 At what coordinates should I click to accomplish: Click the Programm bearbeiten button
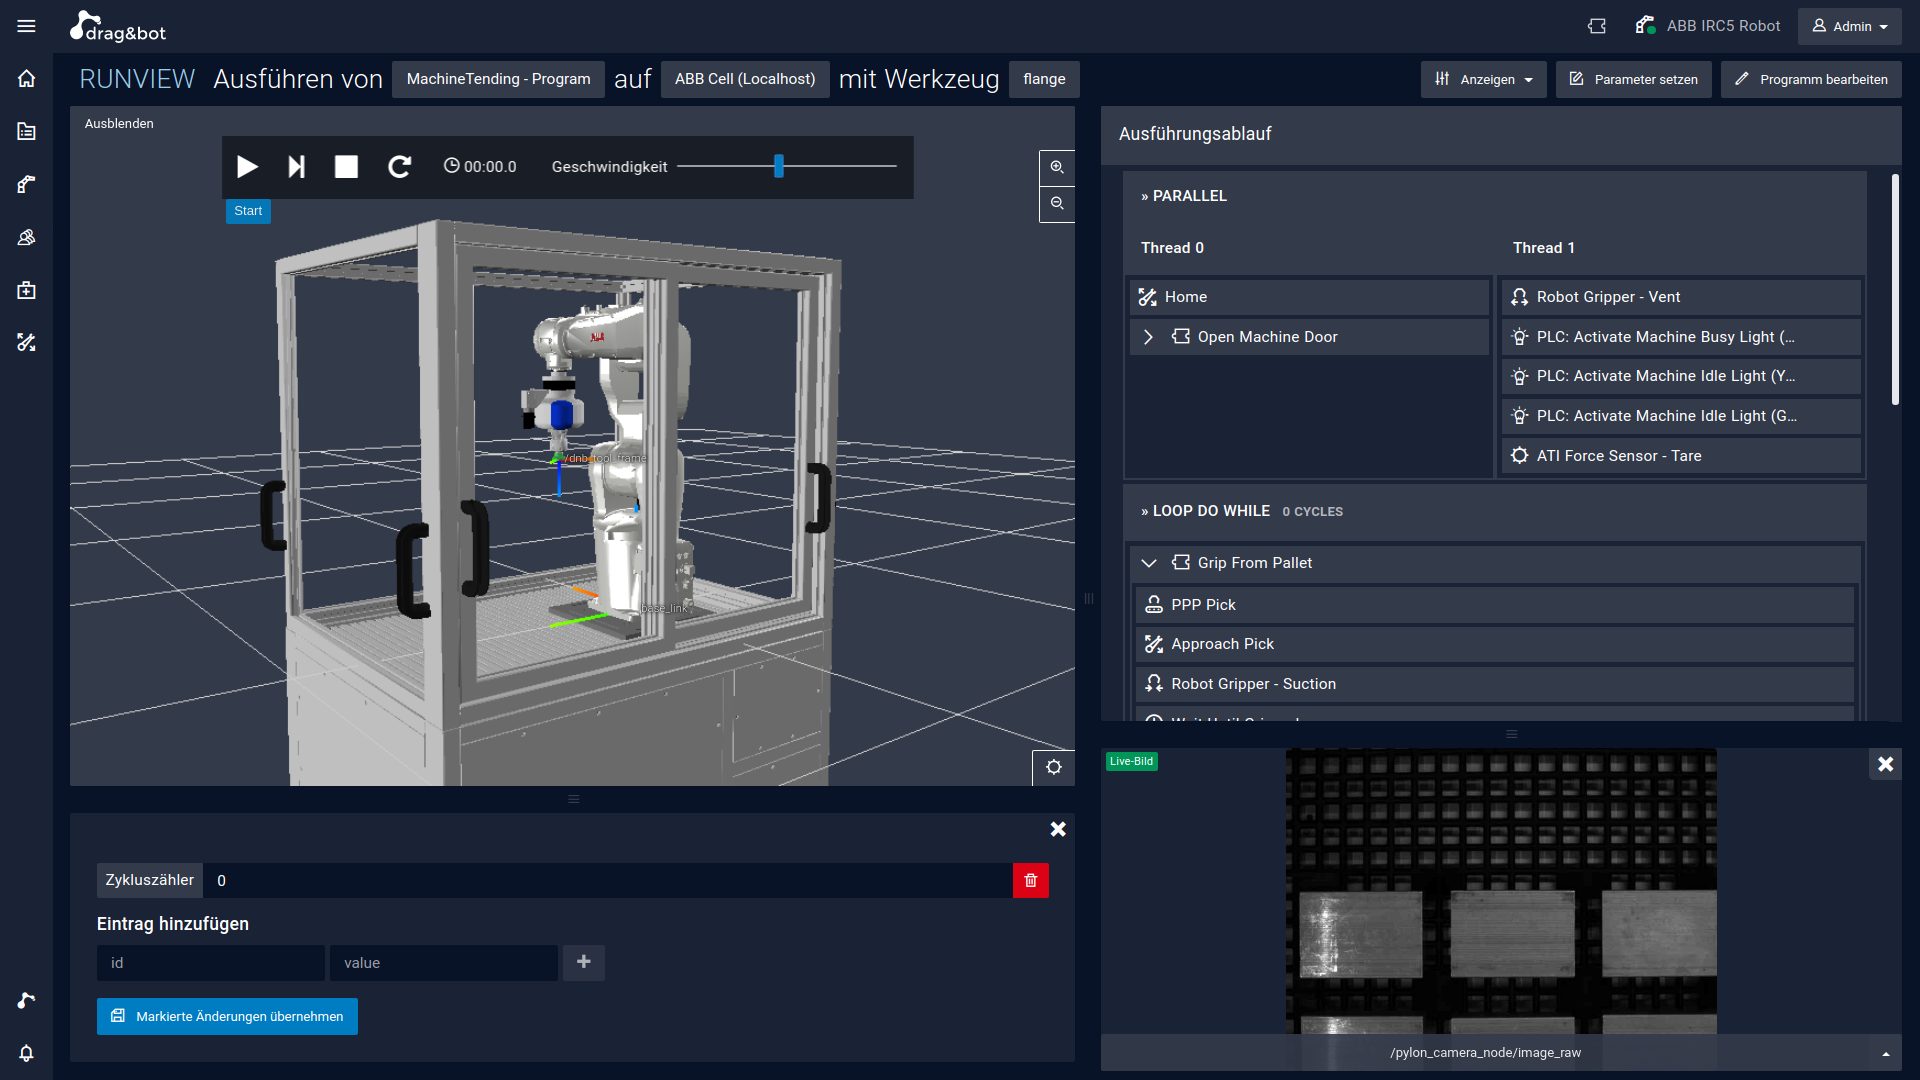[1810, 79]
